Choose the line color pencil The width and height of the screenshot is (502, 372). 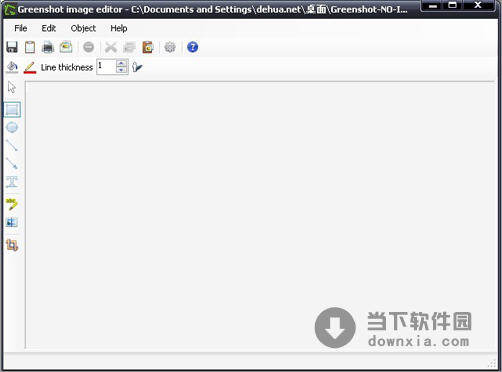pos(30,67)
